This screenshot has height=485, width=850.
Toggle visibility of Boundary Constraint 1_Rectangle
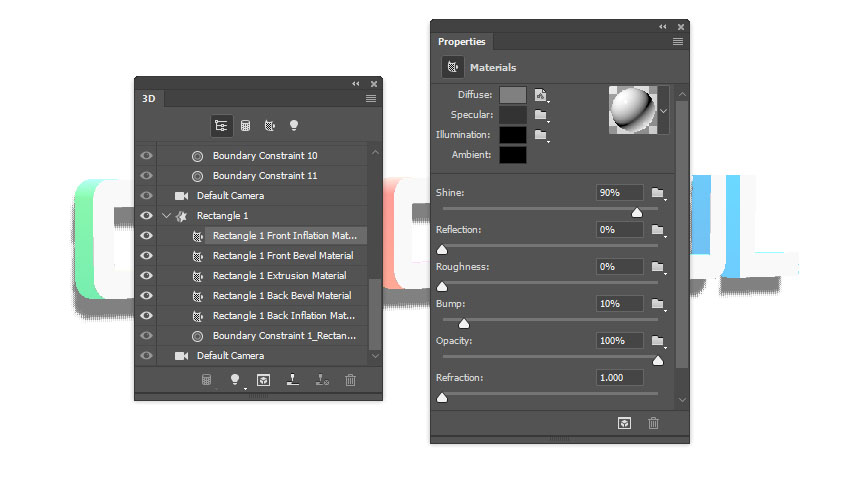pos(146,336)
